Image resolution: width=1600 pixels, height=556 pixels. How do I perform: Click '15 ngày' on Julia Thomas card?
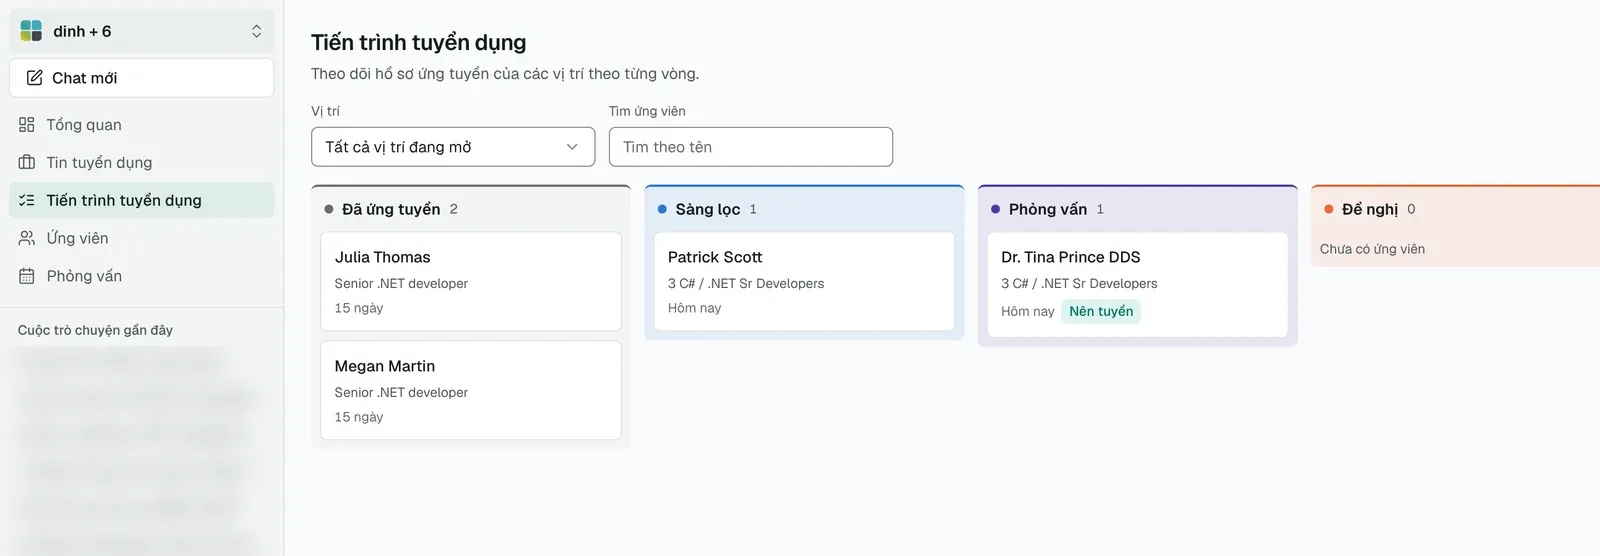pyautogui.click(x=359, y=308)
